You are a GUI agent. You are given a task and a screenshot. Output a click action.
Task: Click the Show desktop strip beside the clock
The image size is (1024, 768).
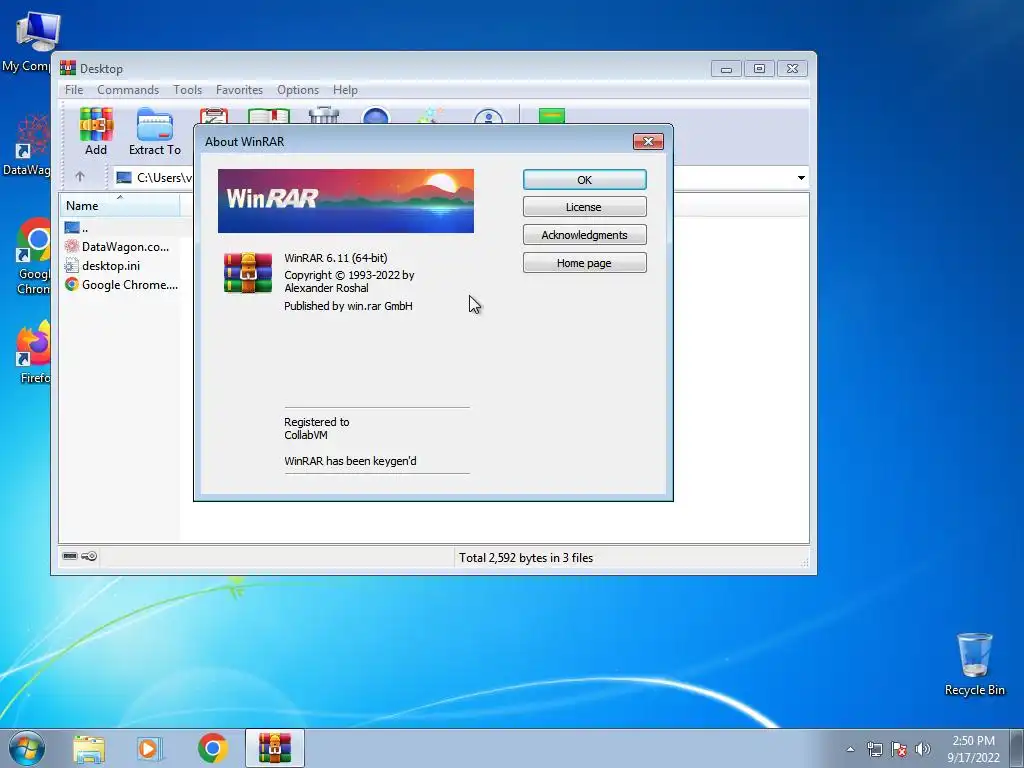[x=1017, y=748]
